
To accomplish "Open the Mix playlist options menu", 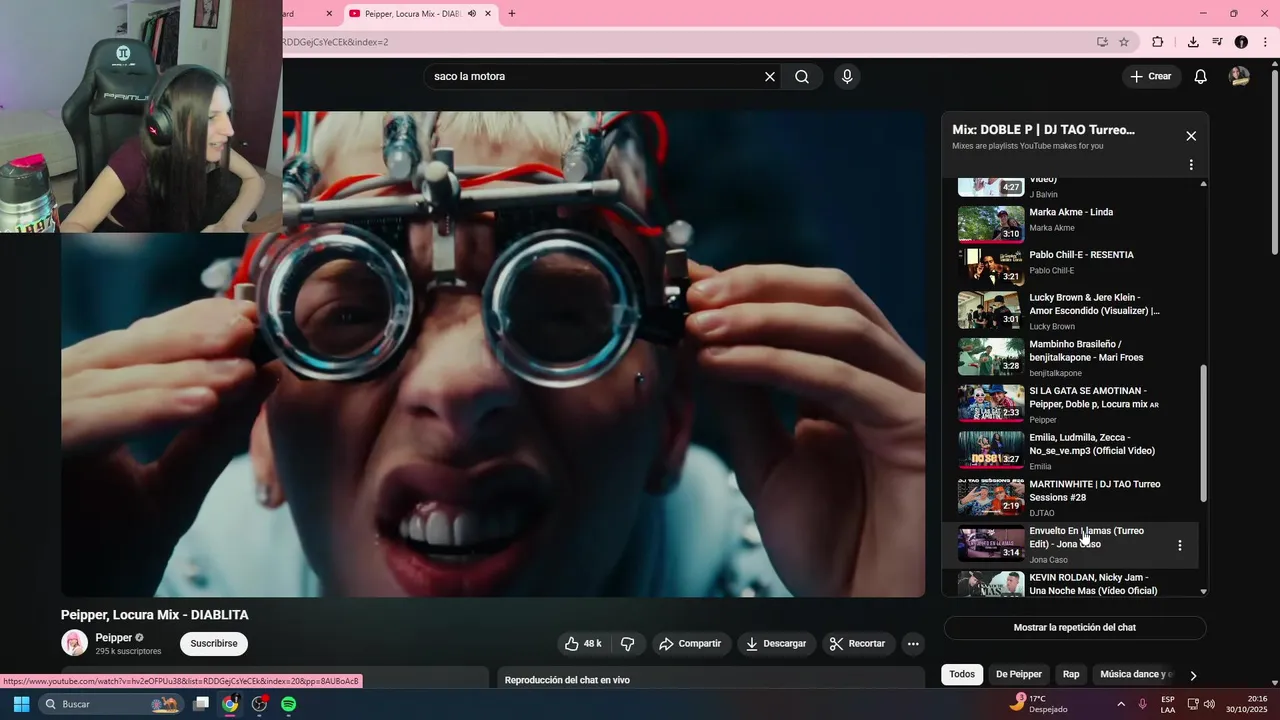I will pyautogui.click(x=1191, y=165).
